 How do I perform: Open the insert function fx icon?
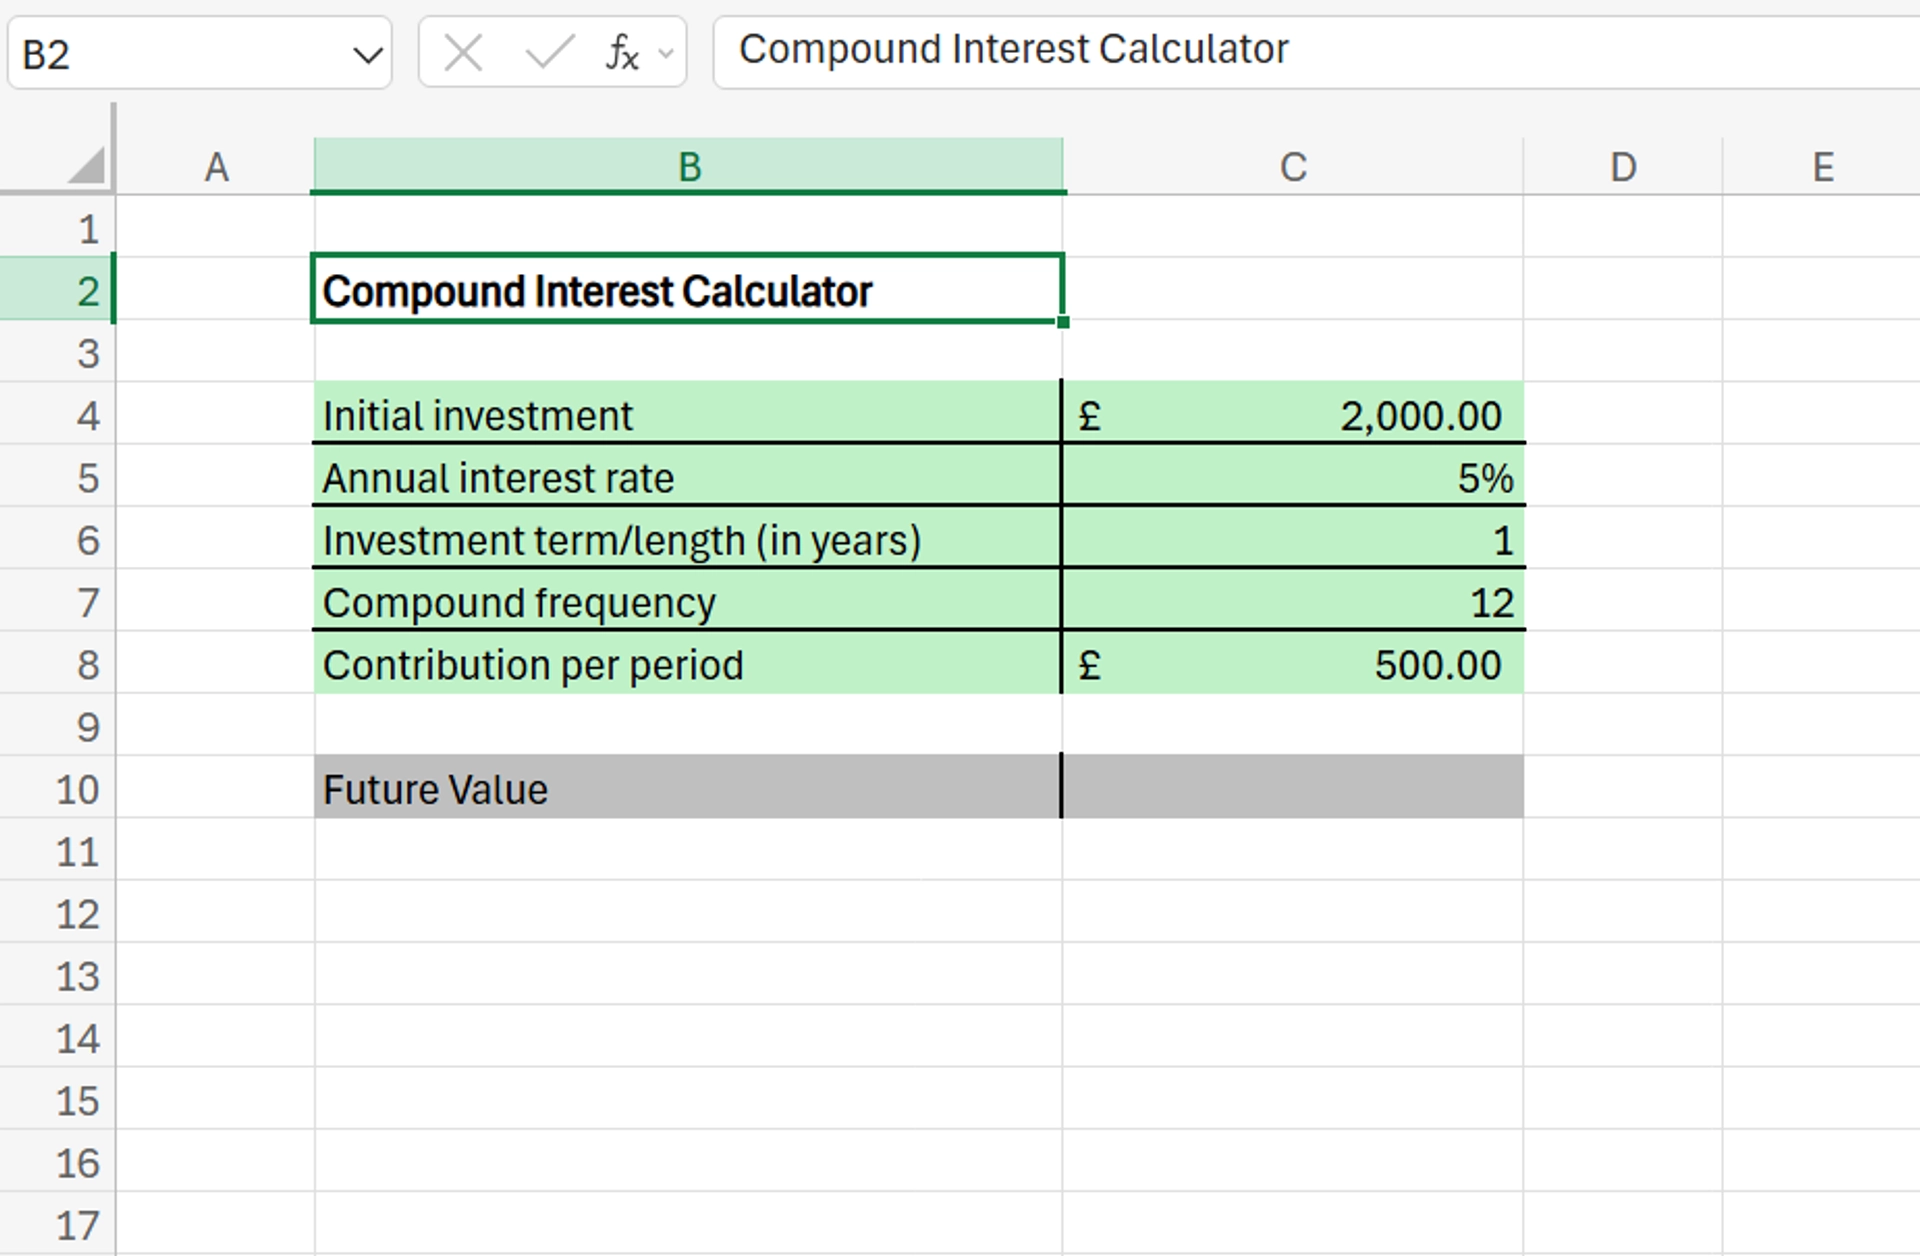621,52
